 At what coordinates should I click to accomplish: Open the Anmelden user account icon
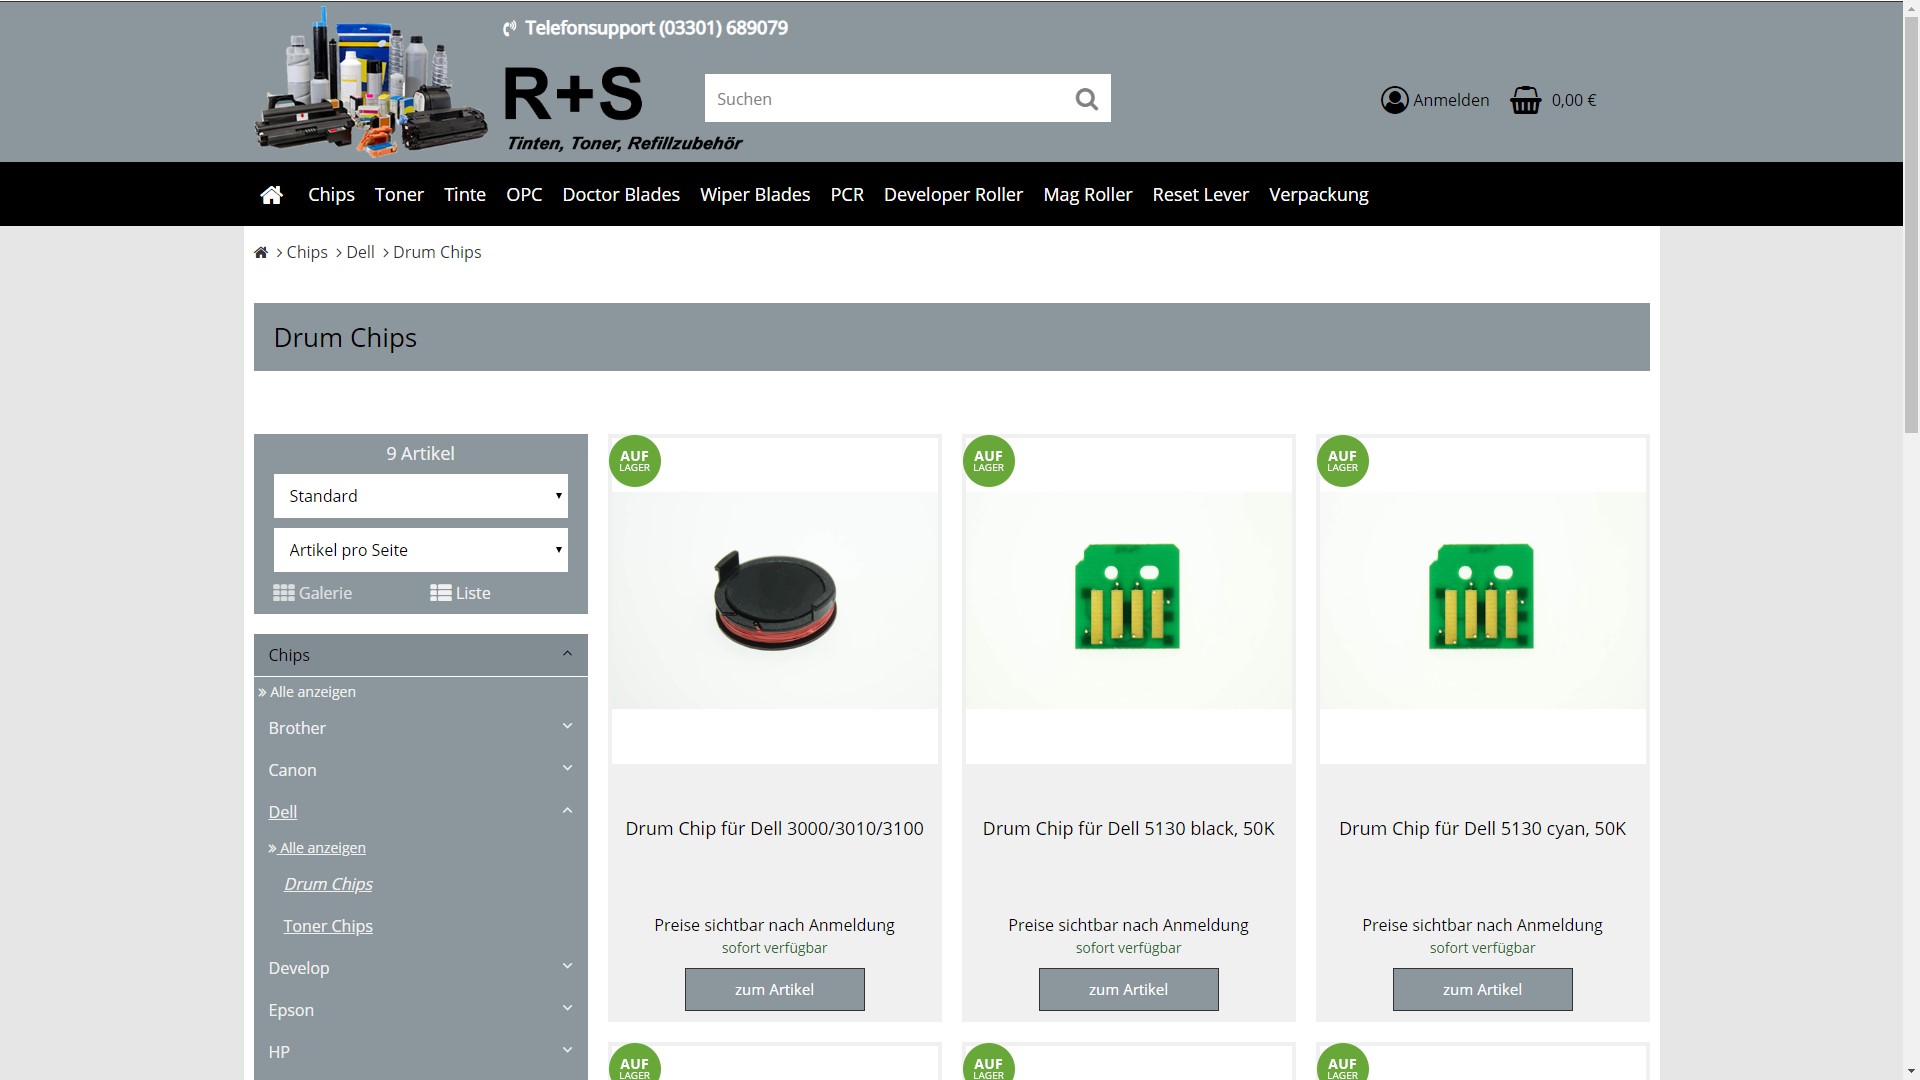click(1394, 100)
